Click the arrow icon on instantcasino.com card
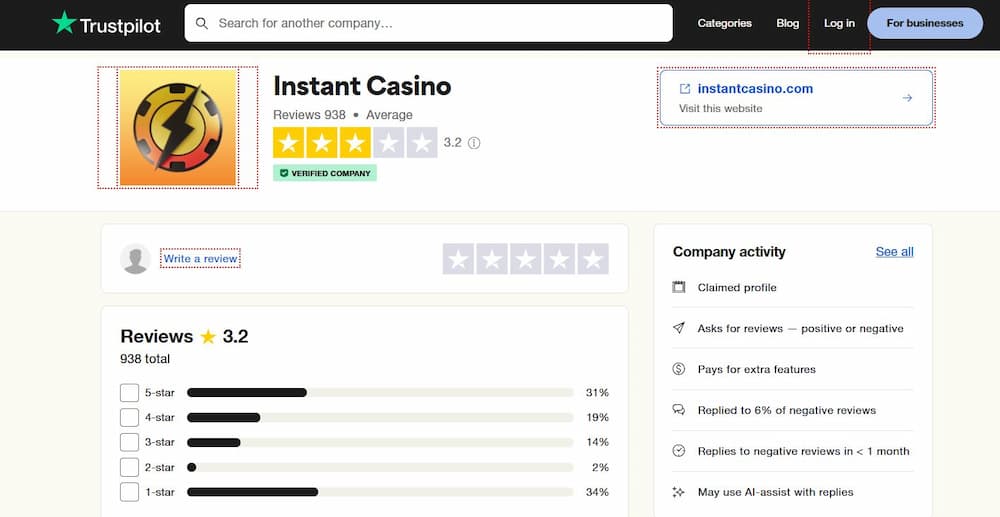Screen dimensions: 1000x517 click(x=907, y=98)
